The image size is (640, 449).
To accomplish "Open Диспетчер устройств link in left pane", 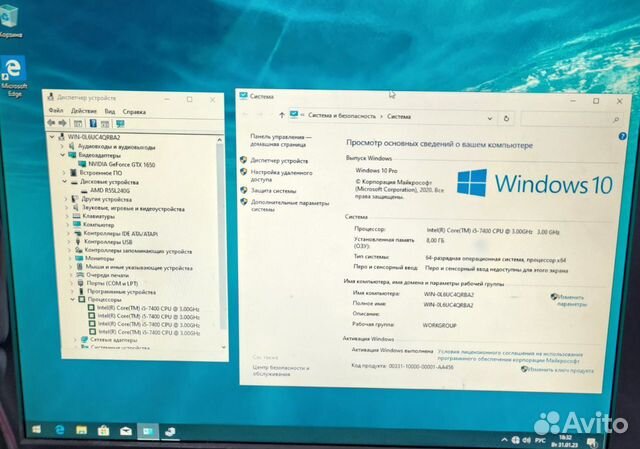I will [x=279, y=161].
